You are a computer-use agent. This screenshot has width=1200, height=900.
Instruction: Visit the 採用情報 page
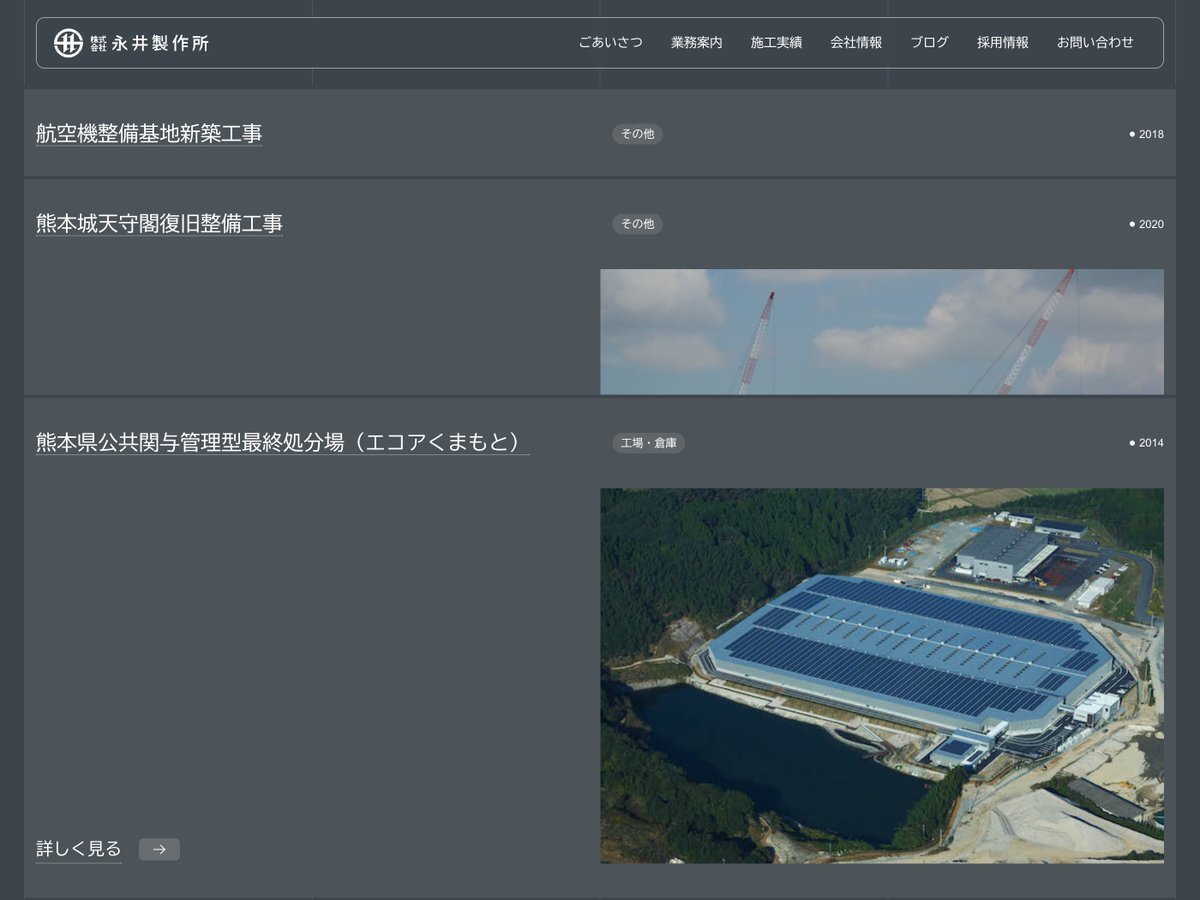coord(1003,43)
